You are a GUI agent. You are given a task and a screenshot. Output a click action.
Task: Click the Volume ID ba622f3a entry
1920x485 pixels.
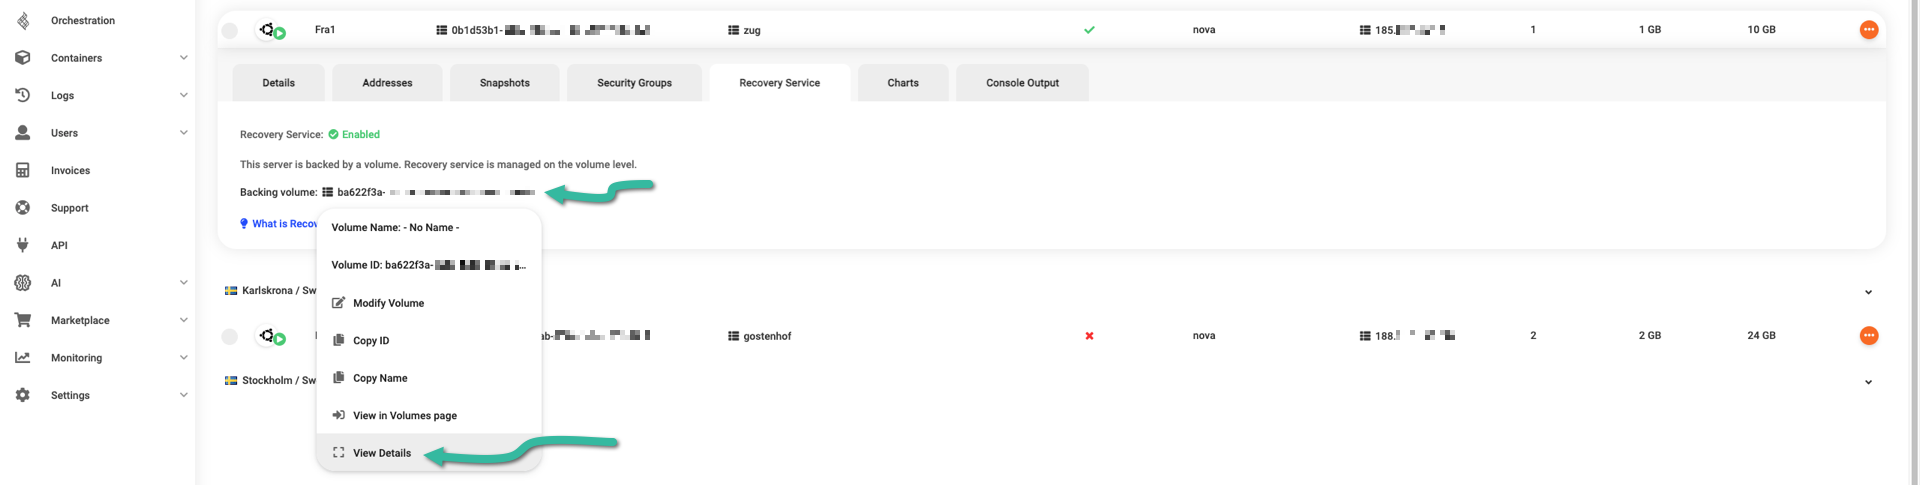point(429,265)
